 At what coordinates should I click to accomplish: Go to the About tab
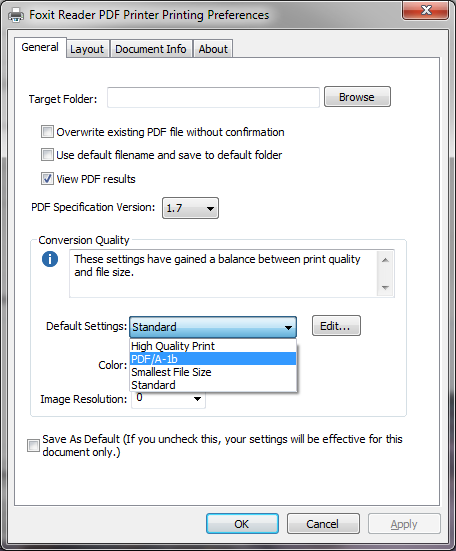213,49
